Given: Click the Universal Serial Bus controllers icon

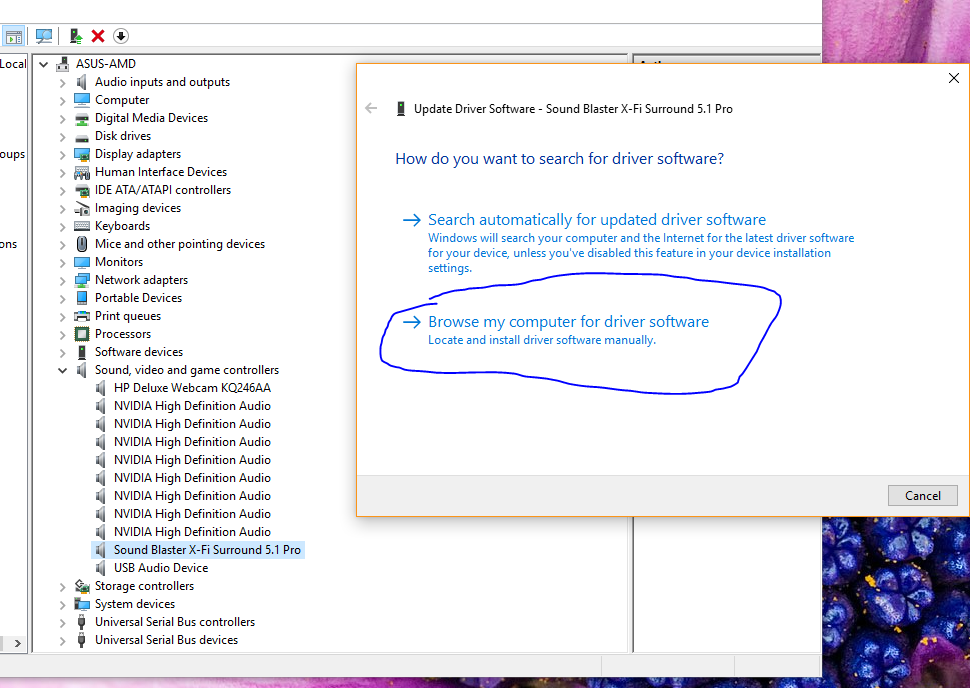Looking at the screenshot, I should click(82, 622).
